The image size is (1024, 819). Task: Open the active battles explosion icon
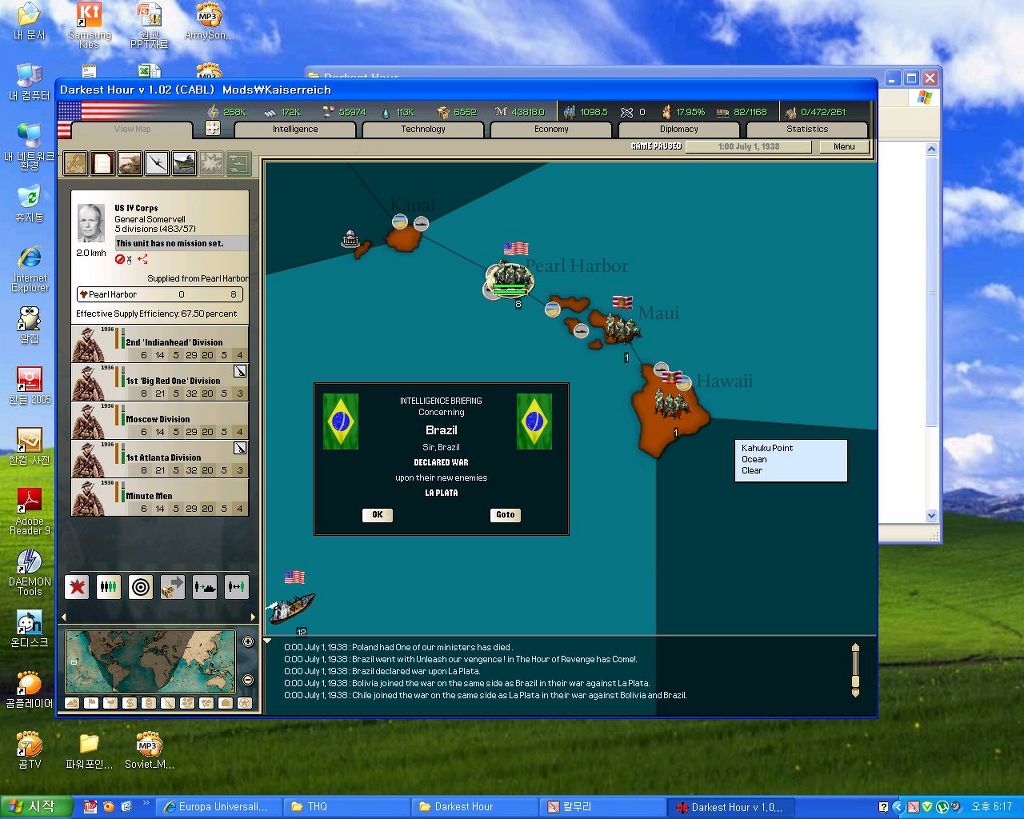pos(211,163)
